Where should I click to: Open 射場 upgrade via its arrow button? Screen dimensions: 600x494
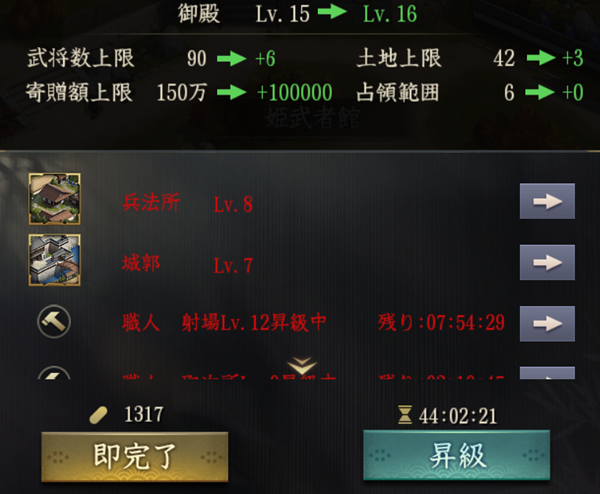pyautogui.click(x=547, y=324)
